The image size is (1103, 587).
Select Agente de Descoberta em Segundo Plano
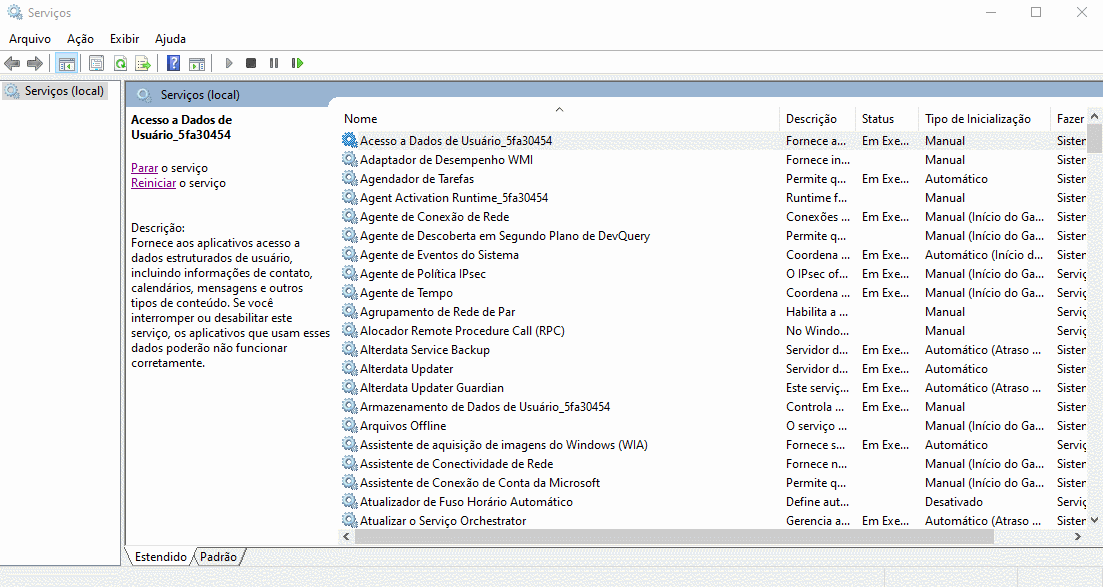(x=505, y=235)
